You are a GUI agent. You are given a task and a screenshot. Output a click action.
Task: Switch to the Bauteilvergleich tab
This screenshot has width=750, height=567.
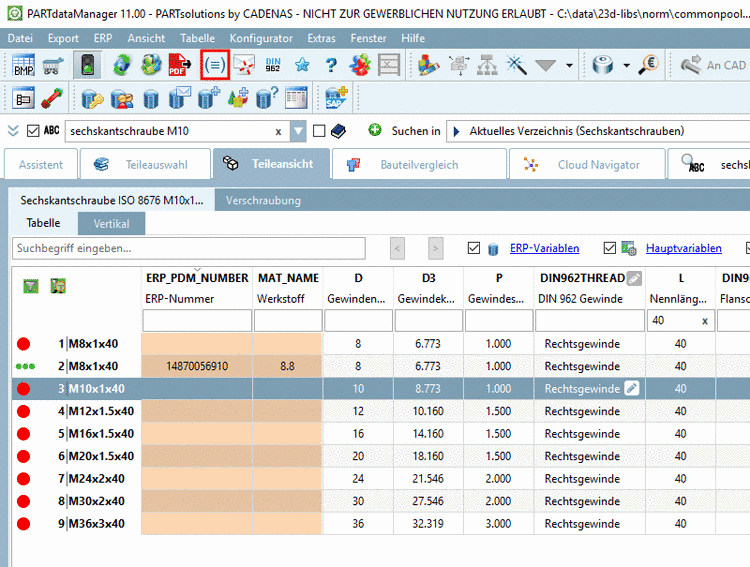pos(418,165)
